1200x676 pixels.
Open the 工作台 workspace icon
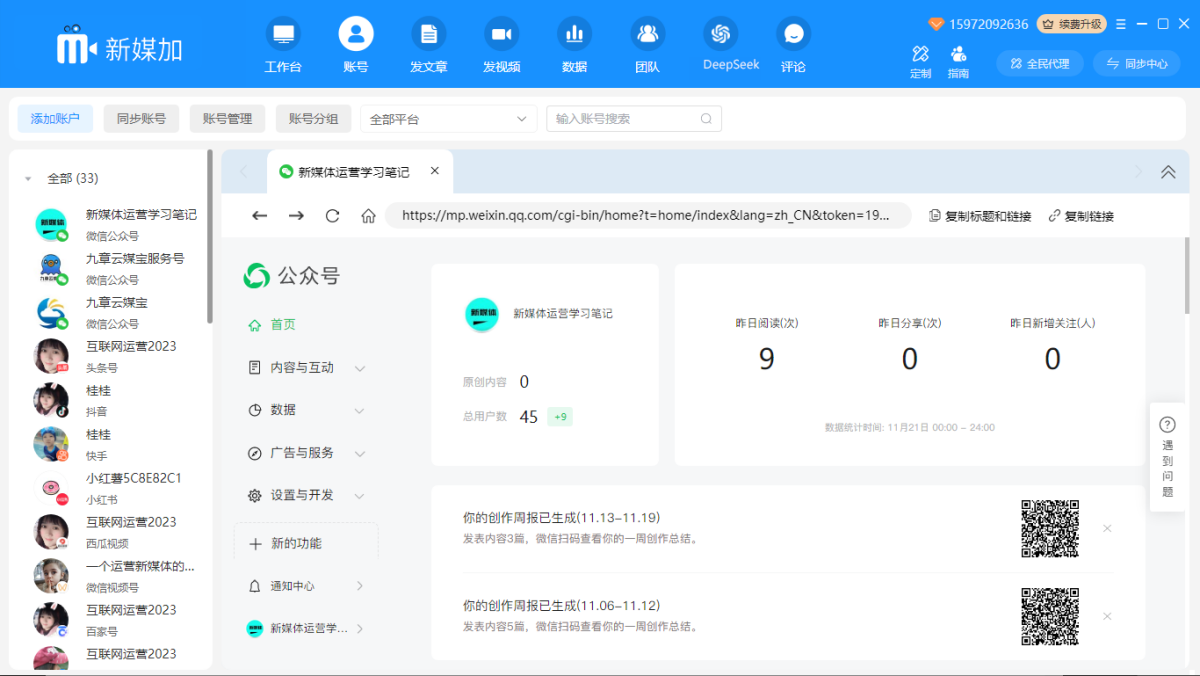[x=283, y=44]
